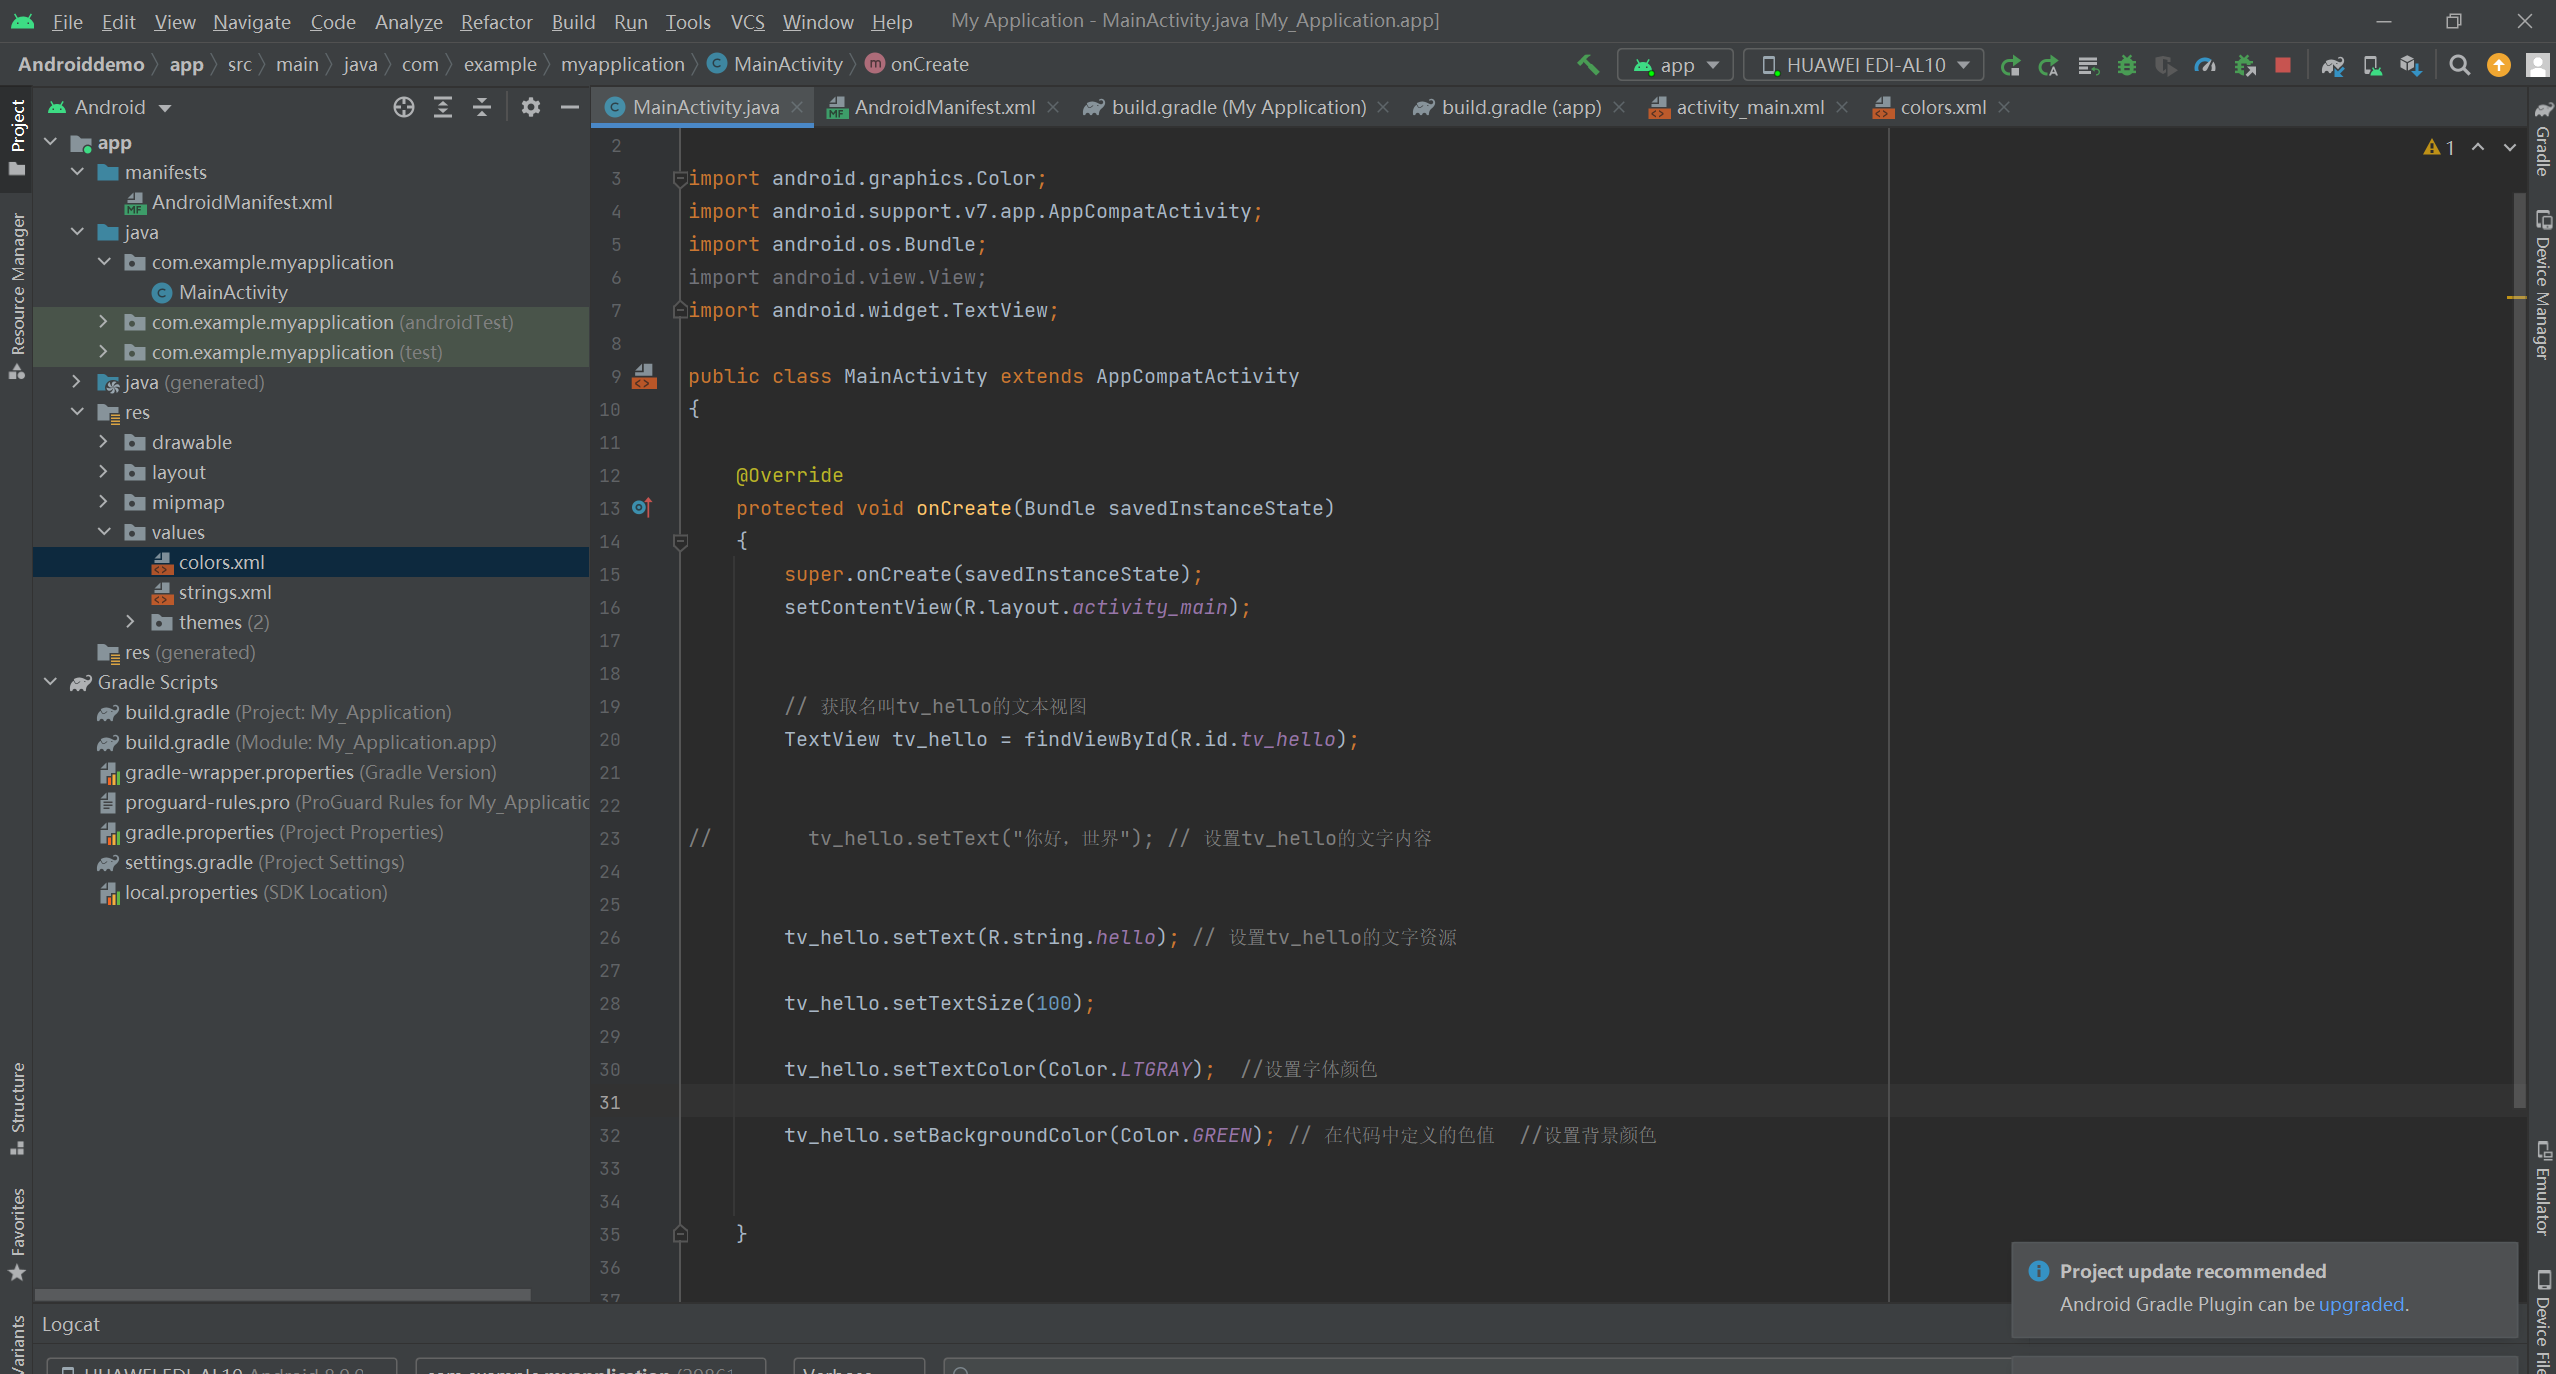Screen dimensions: 2556x1374
Task: Open the SDK Manager cube icon
Action: [2410, 65]
